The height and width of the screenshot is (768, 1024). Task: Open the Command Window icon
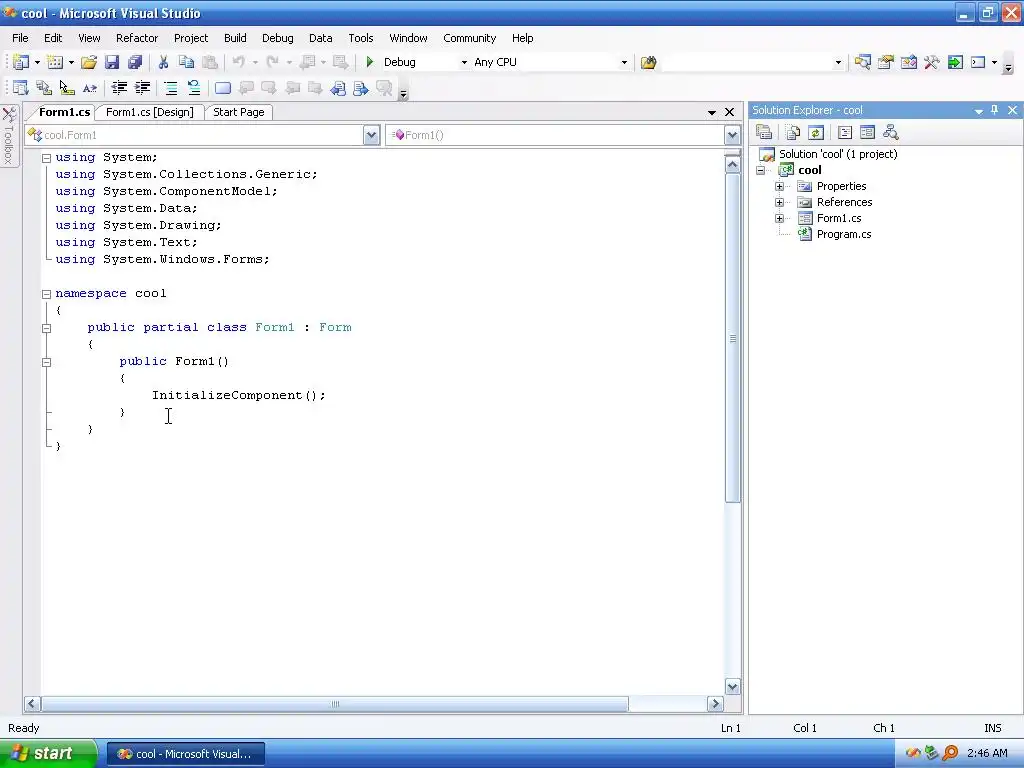978,63
